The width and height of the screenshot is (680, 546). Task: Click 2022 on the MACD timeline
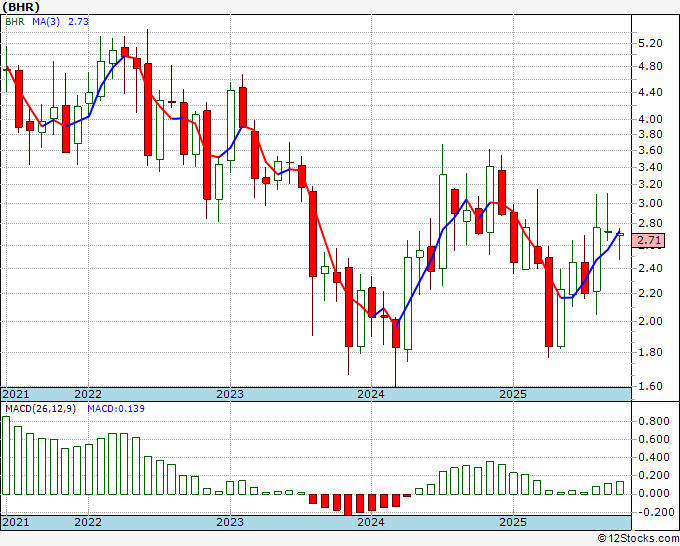point(88,522)
